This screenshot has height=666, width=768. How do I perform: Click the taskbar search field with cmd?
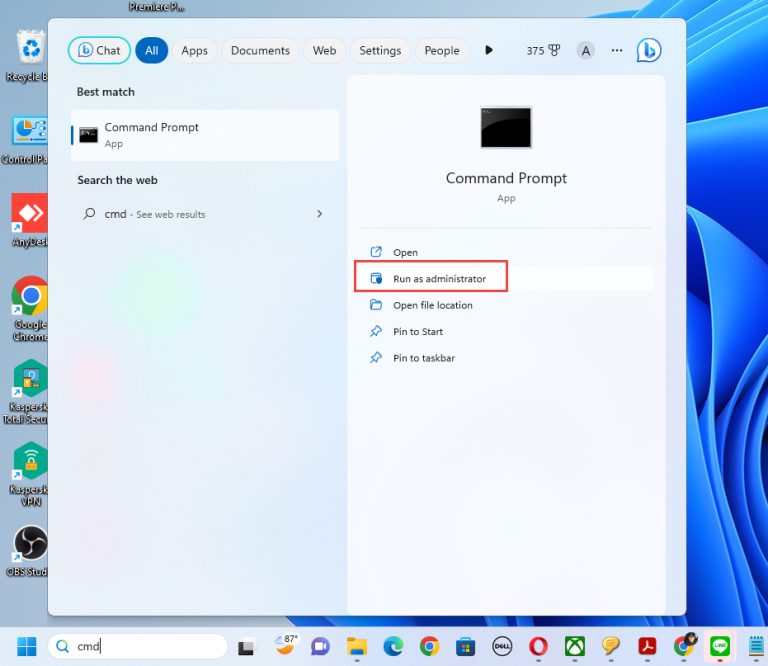138,646
